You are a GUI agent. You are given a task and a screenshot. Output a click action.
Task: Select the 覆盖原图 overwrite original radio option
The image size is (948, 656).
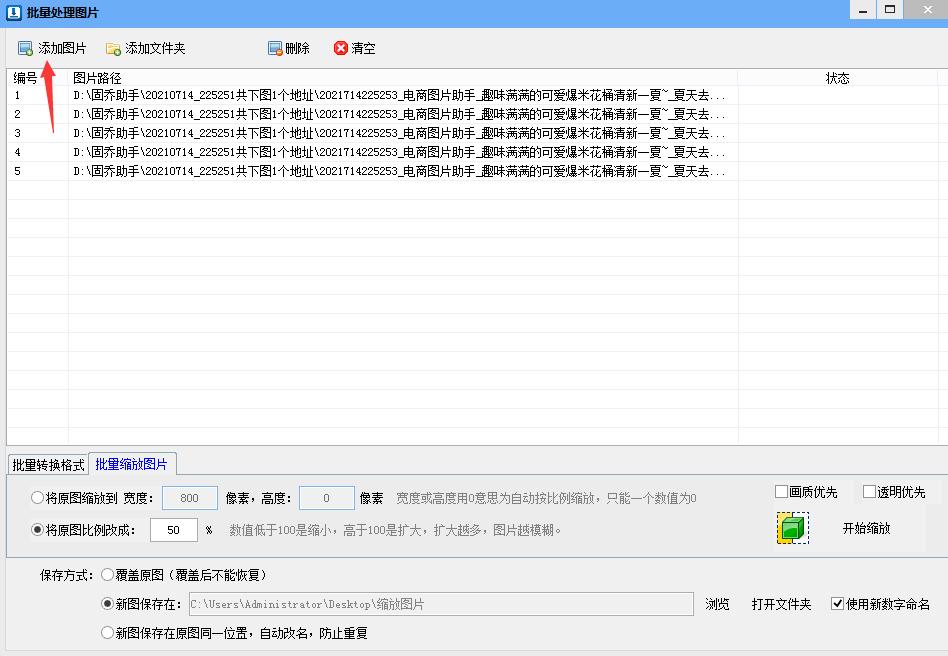tap(107, 574)
